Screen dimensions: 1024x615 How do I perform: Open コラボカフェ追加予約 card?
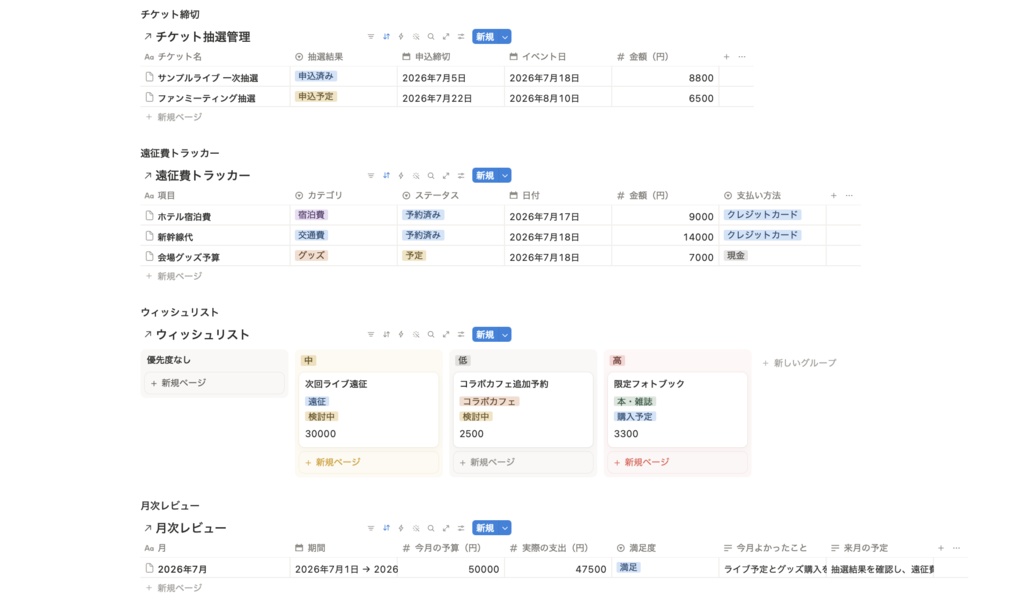tap(523, 409)
